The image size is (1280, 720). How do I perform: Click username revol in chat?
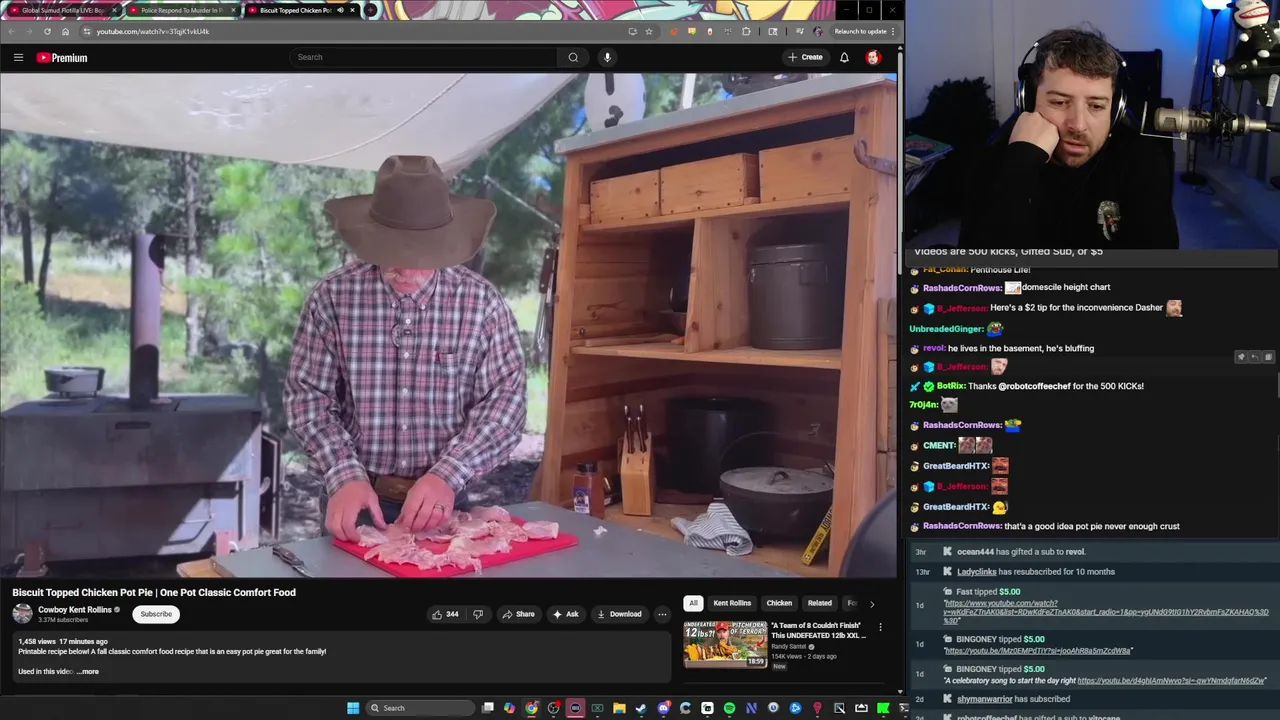click(x=933, y=348)
